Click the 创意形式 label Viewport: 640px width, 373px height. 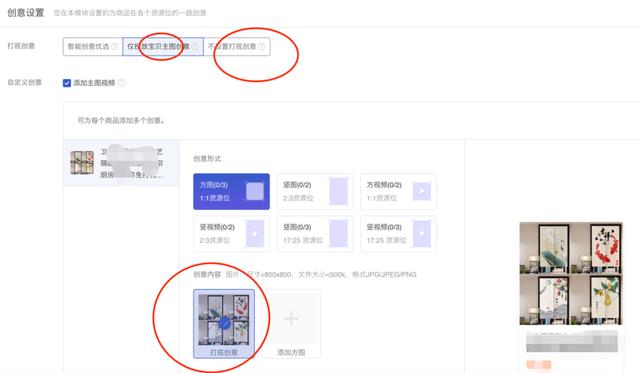coord(207,158)
